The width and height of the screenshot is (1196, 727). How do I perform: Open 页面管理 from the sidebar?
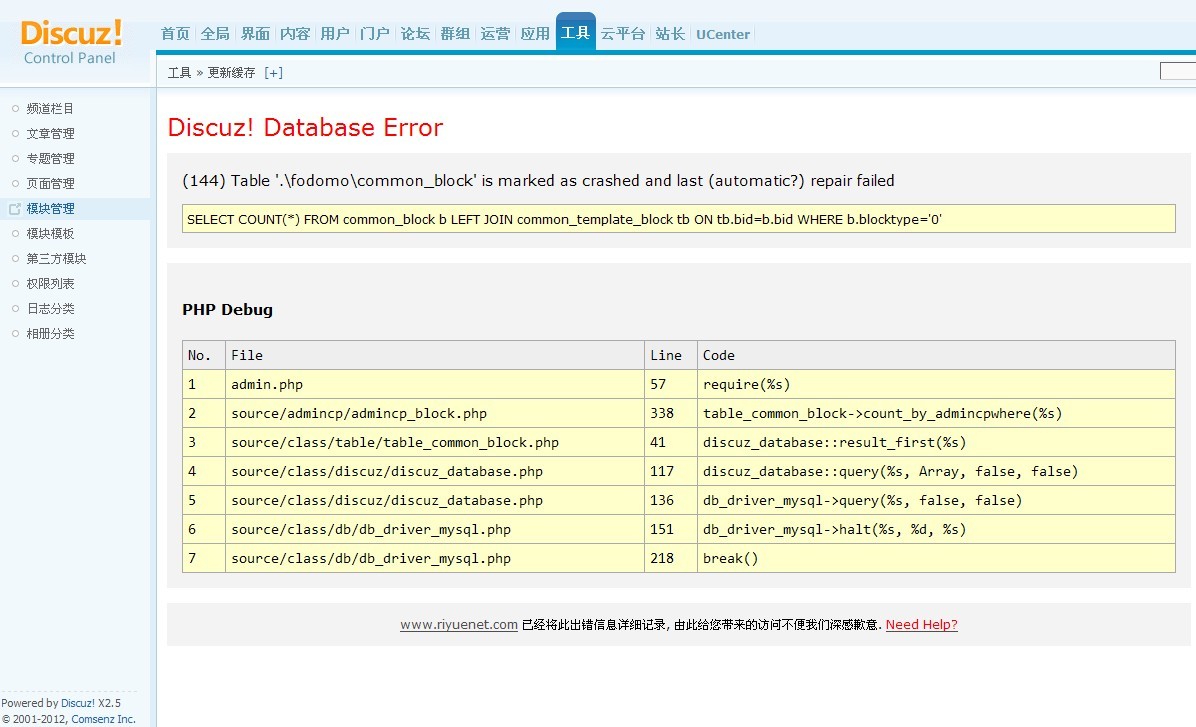click(x=50, y=184)
